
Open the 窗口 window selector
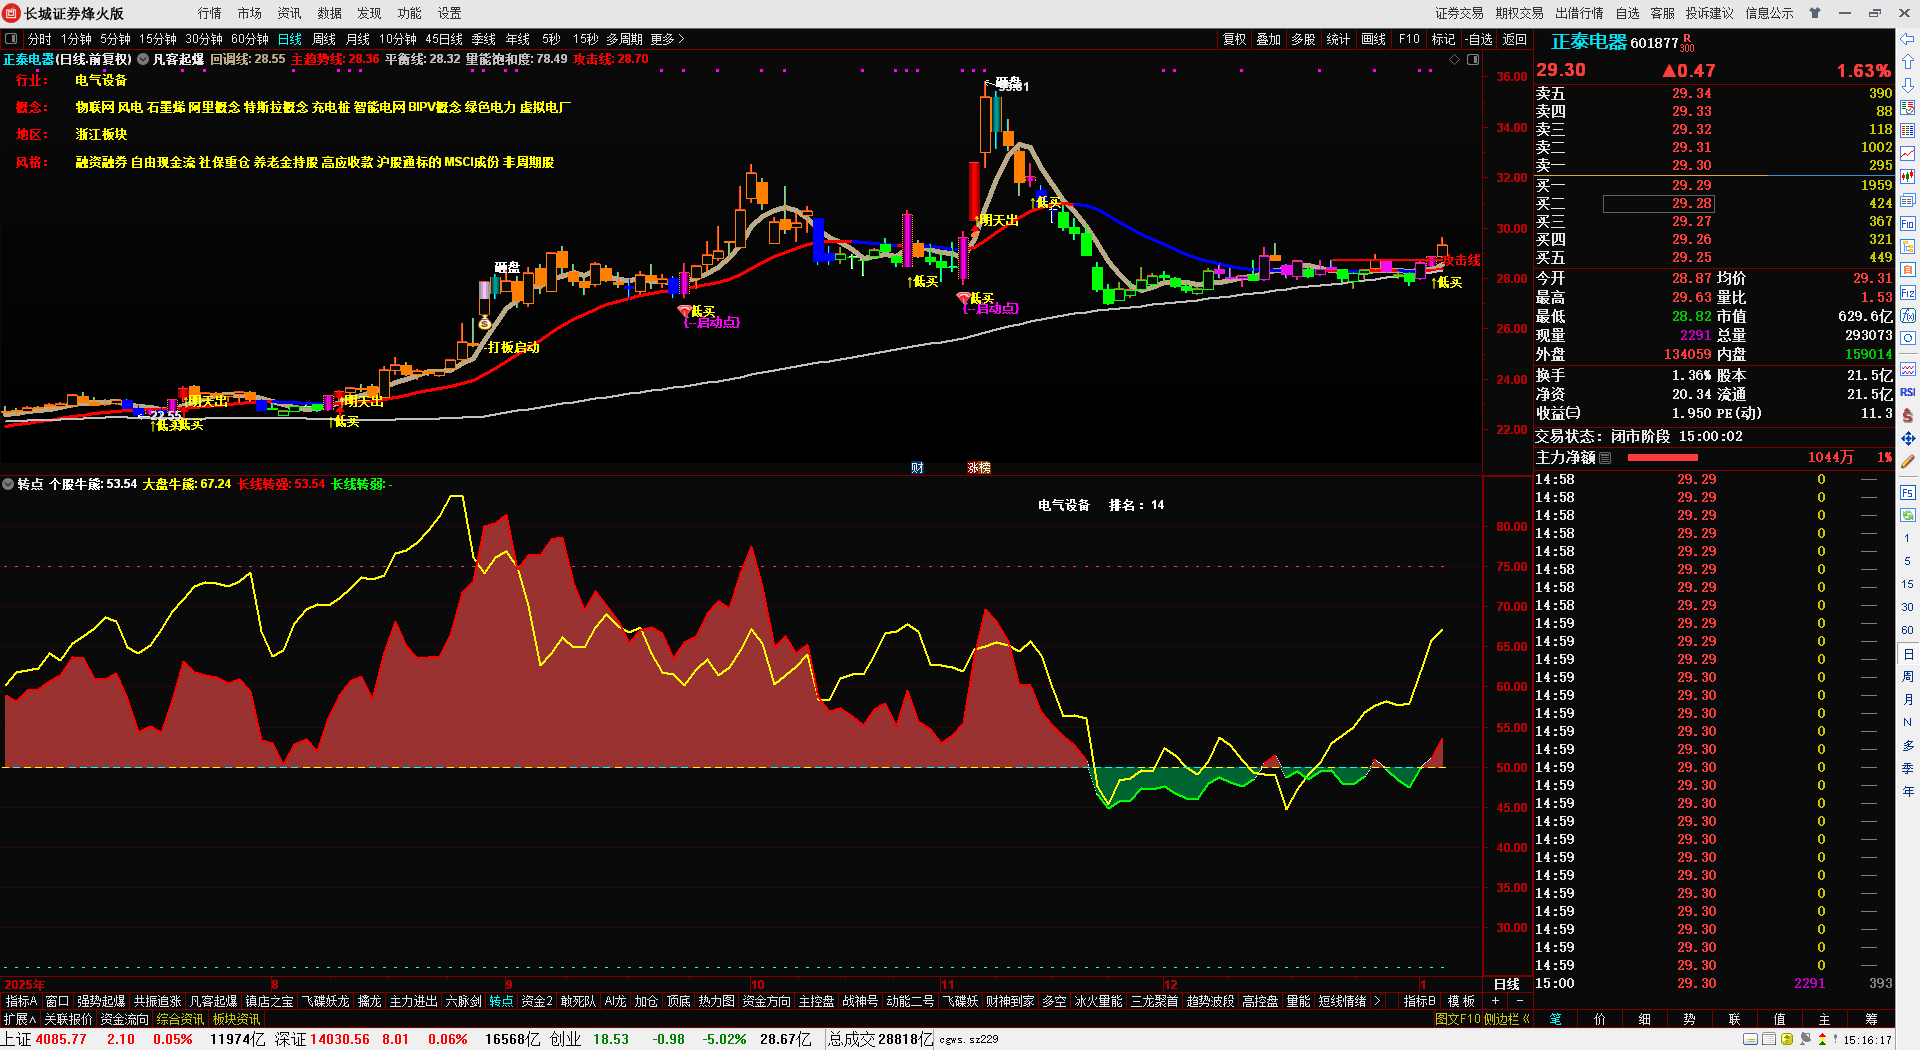coord(57,1001)
